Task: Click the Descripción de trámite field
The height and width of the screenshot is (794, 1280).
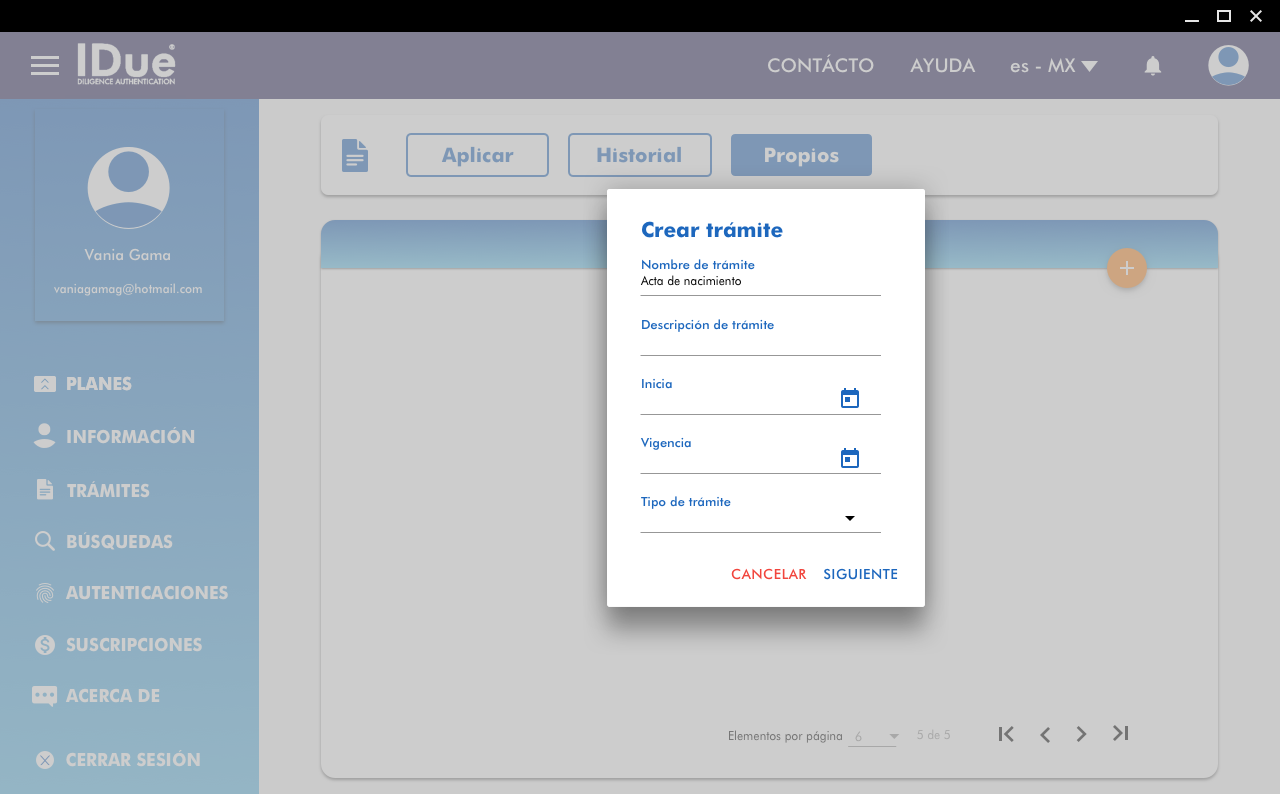Action: pos(760,343)
